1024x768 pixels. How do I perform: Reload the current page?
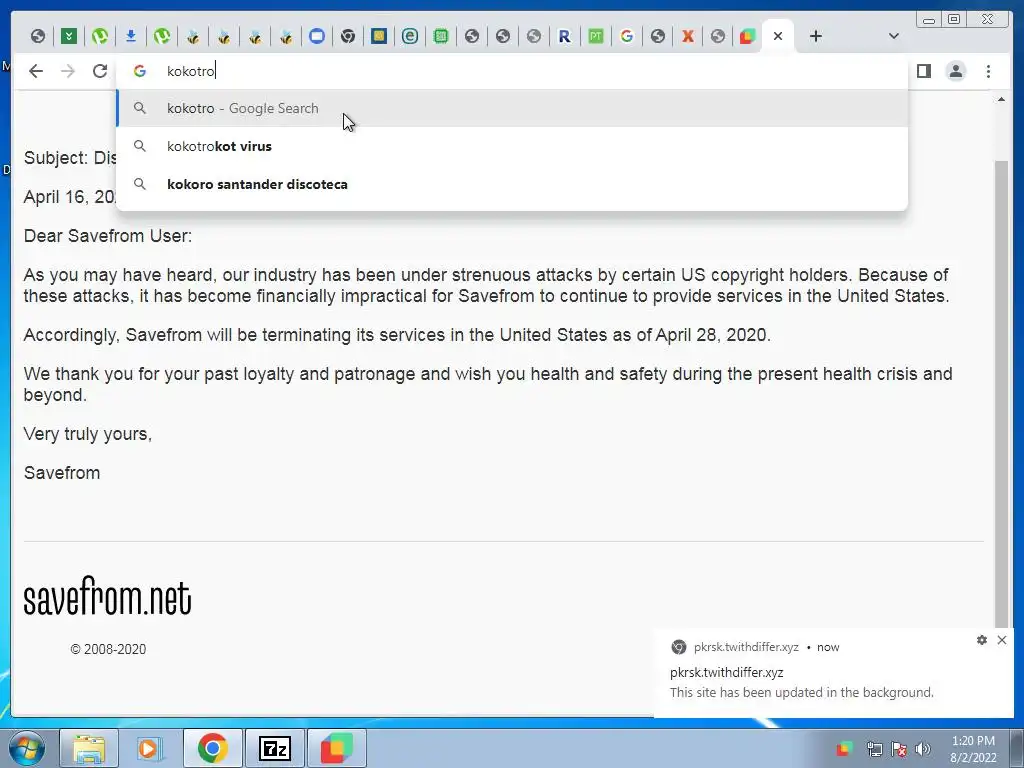(x=99, y=71)
